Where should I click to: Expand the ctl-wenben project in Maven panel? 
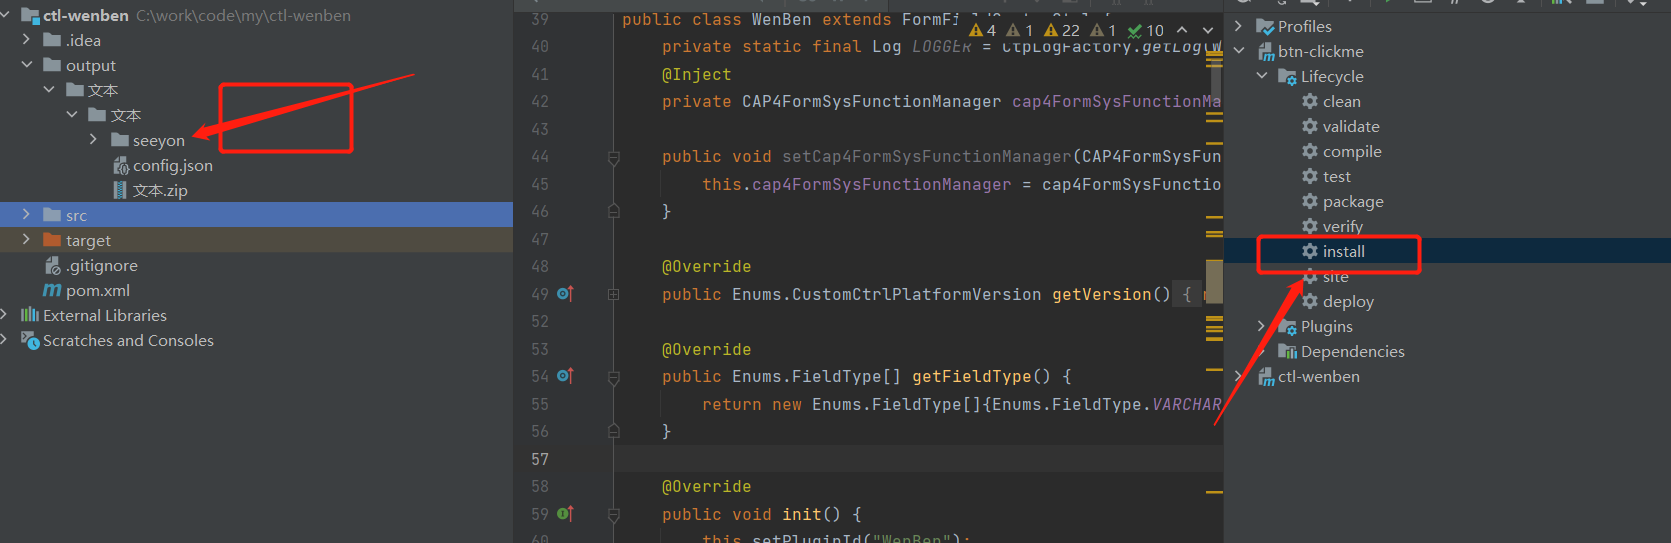[x=1239, y=376]
